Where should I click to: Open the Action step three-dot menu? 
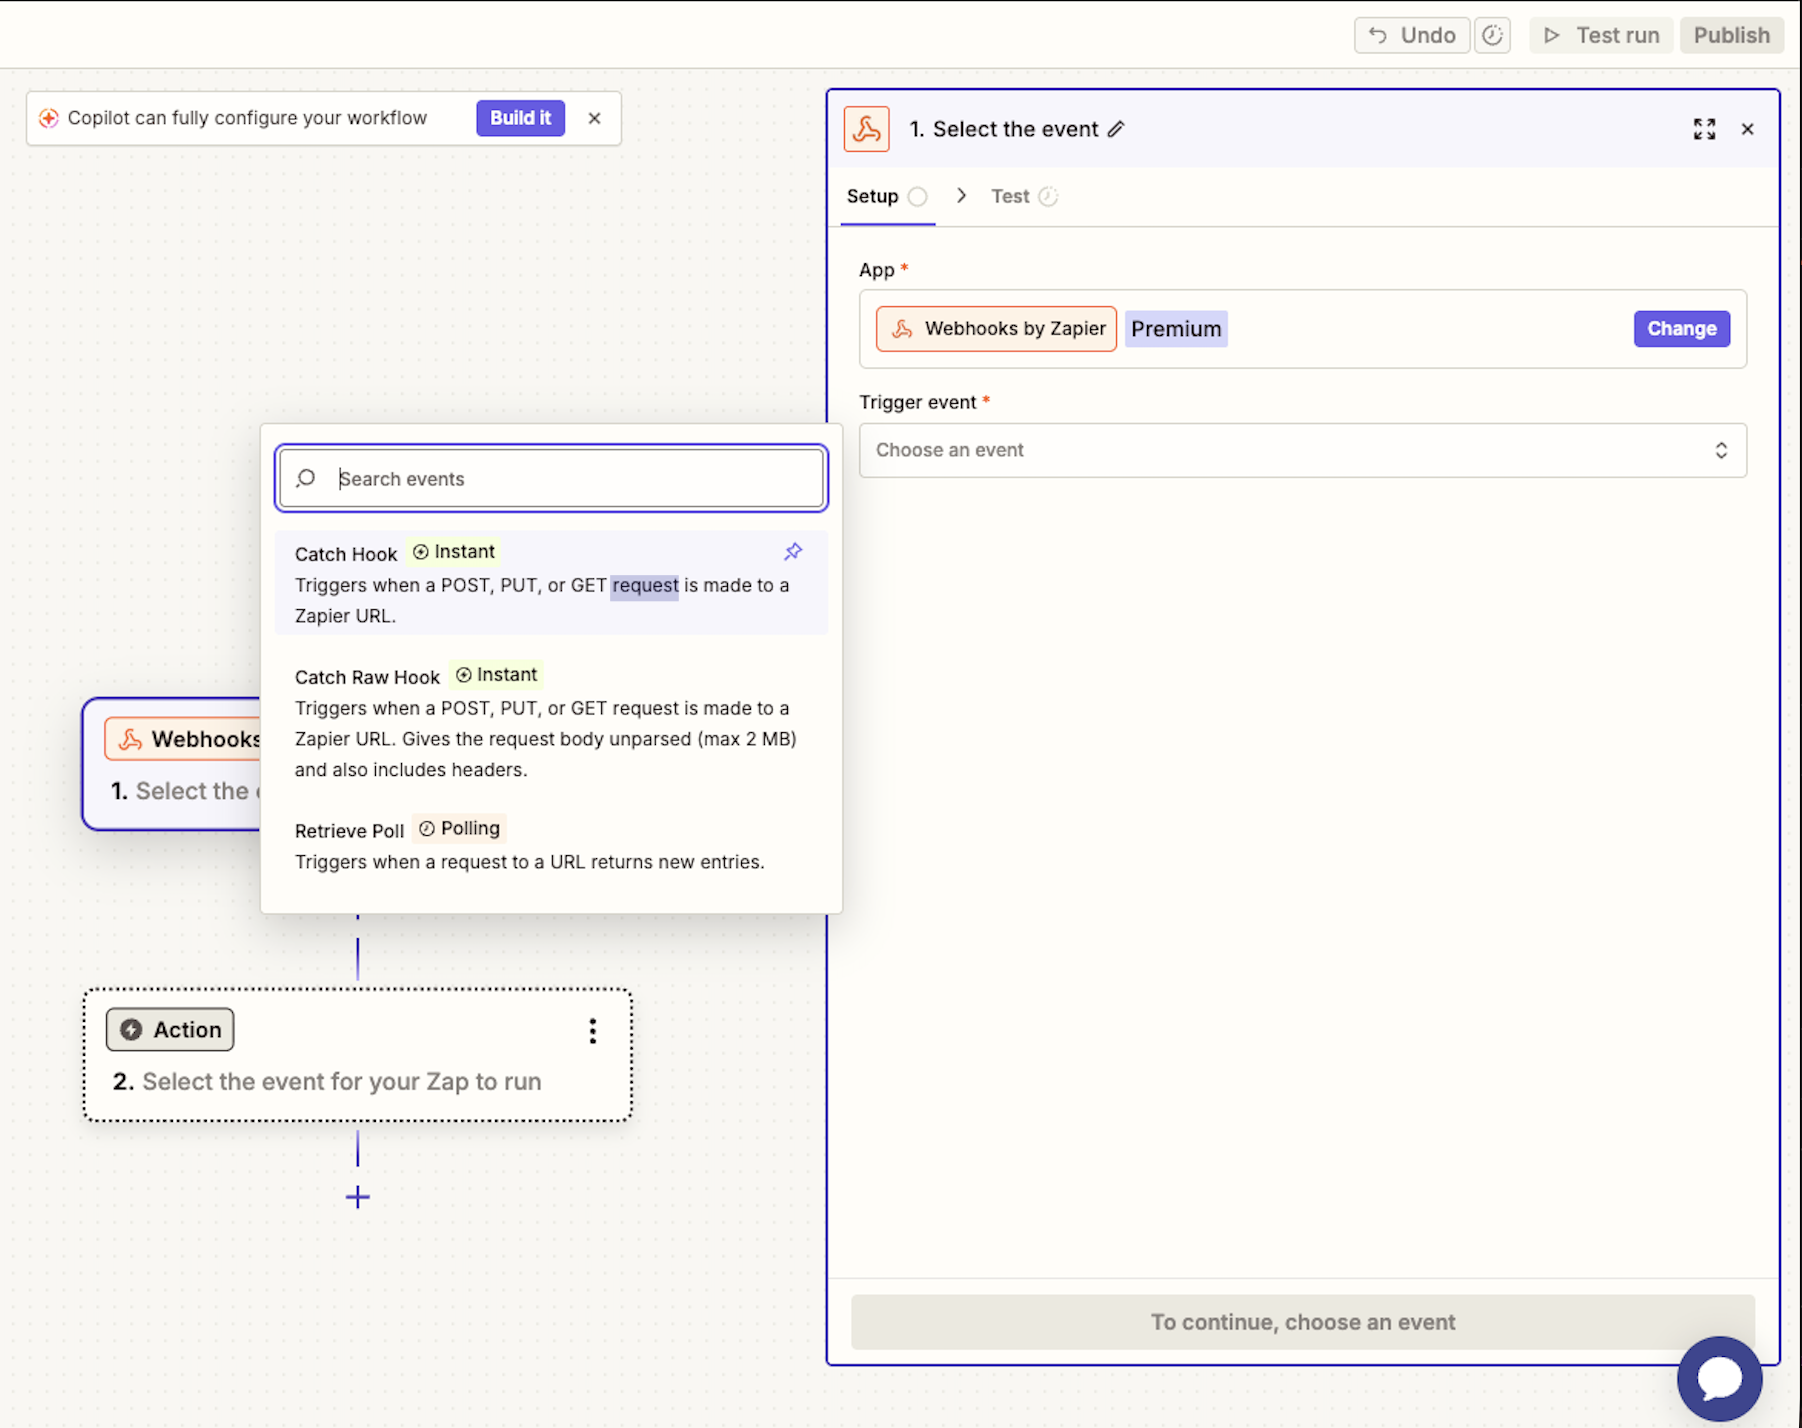click(x=593, y=1031)
